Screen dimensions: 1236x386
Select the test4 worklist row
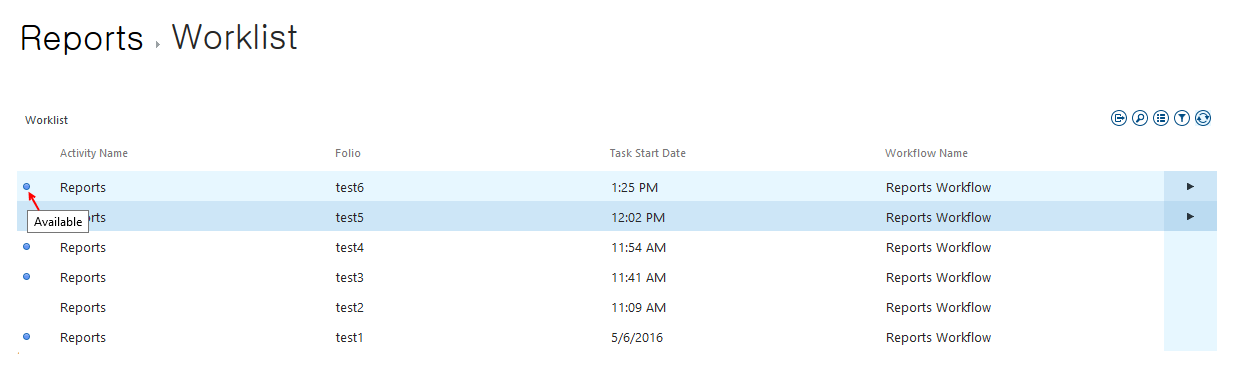click(617, 247)
